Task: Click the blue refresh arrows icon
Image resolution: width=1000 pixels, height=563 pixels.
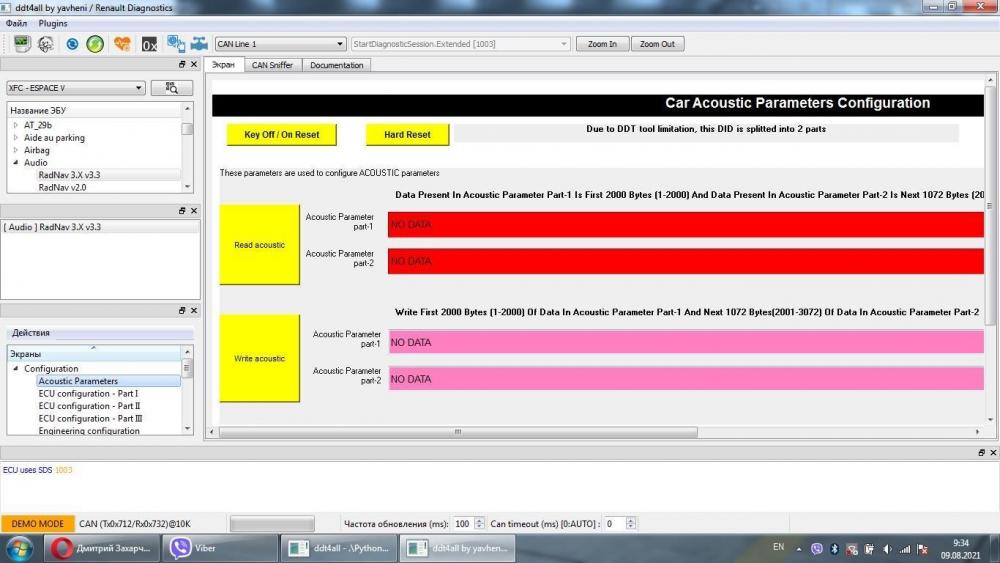Action: [x=72, y=44]
